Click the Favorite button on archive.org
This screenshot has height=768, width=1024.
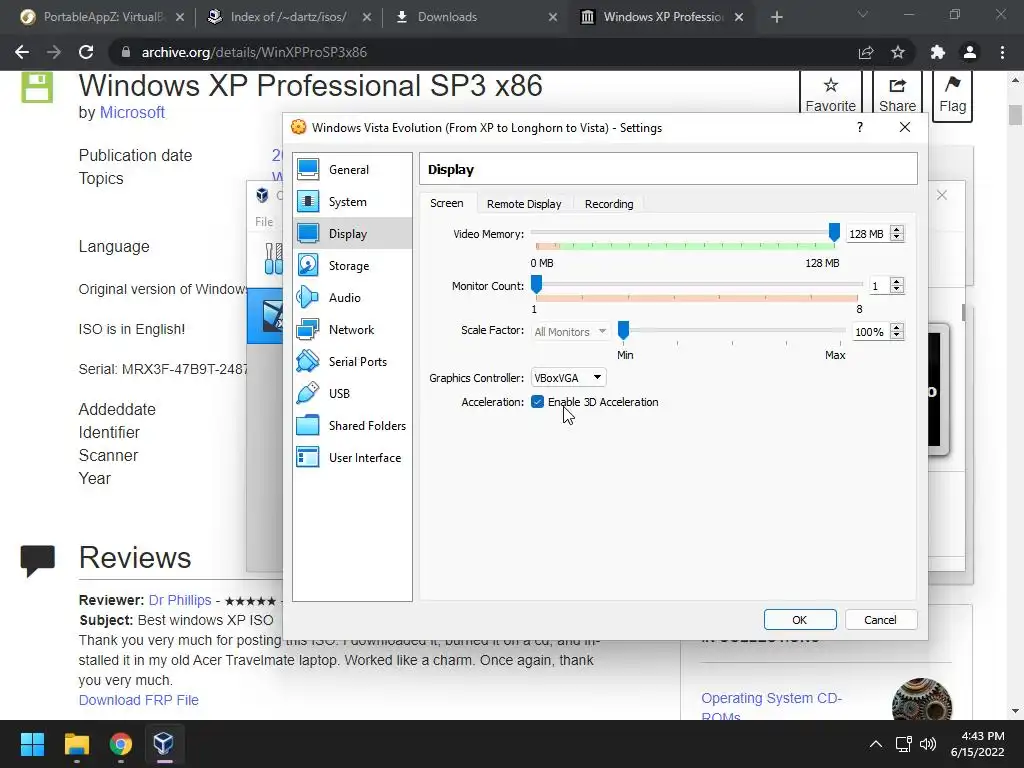(x=831, y=95)
